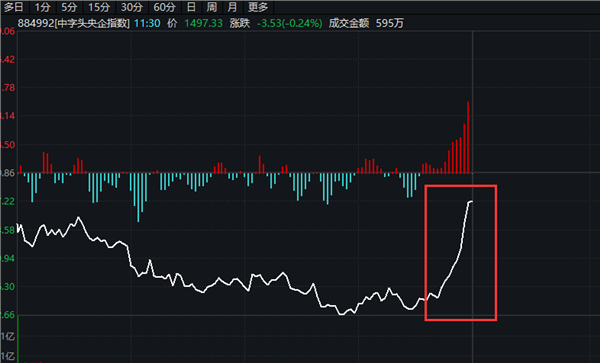This screenshot has height=363, width=600.
Task: Switch to the 多日 multi-day chart tab
Action: [14, 7]
